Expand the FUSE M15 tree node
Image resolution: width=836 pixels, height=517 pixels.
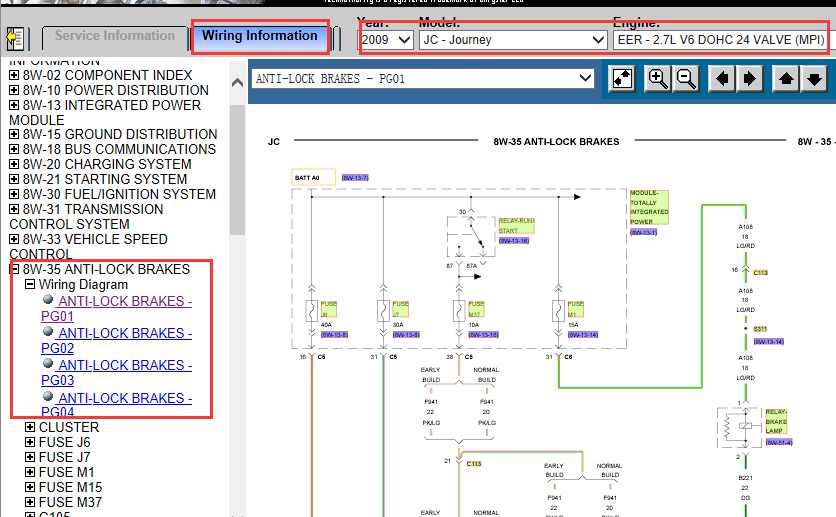(x=30, y=487)
